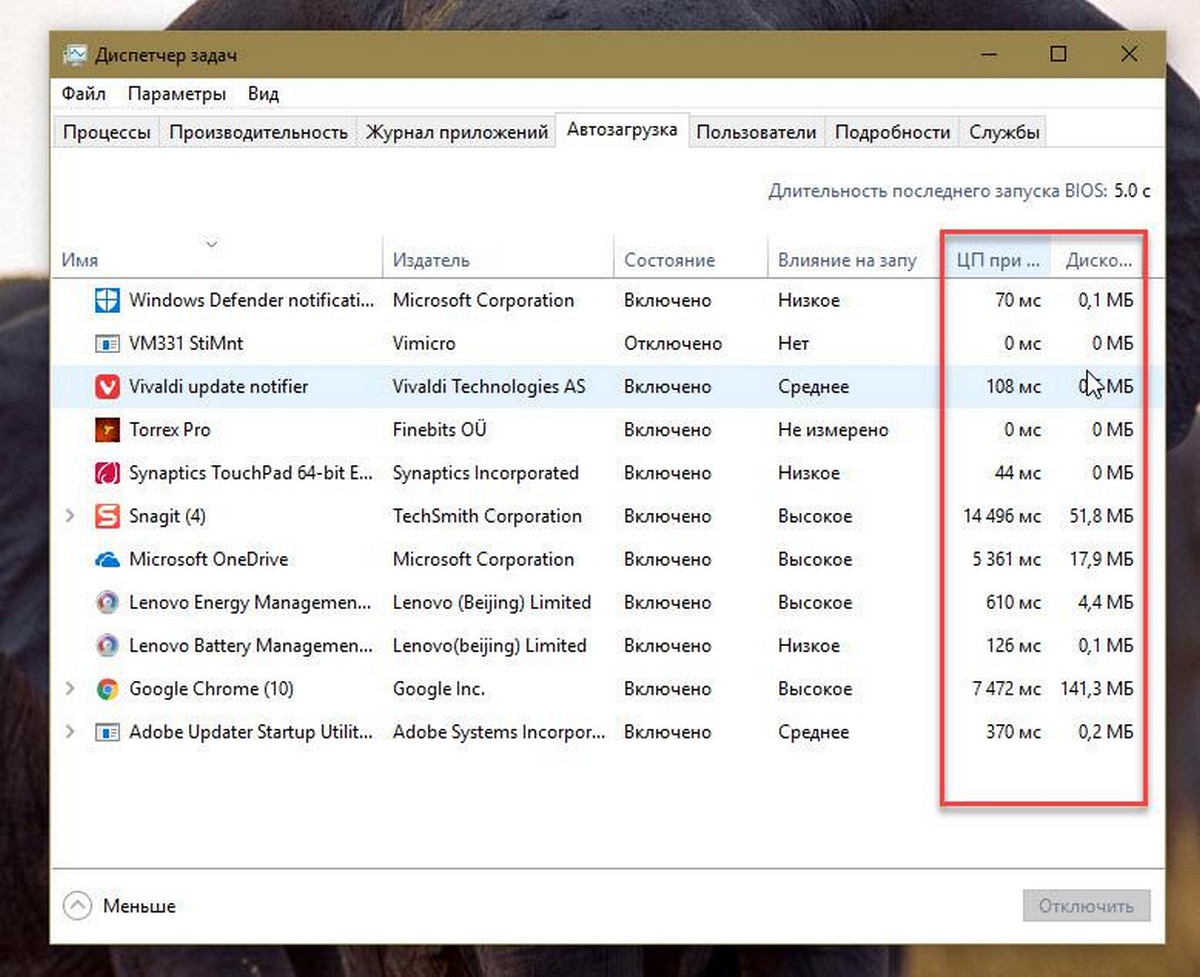Switch to the Службы tab
The height and width of the screenshot is (977, 1200).
1004,132
